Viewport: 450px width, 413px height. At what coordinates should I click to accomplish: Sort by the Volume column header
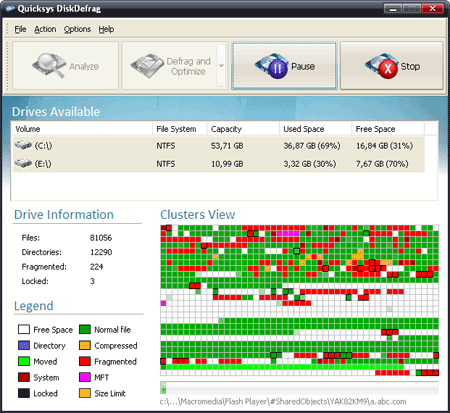pyautogui.click(x=82, y=129)
